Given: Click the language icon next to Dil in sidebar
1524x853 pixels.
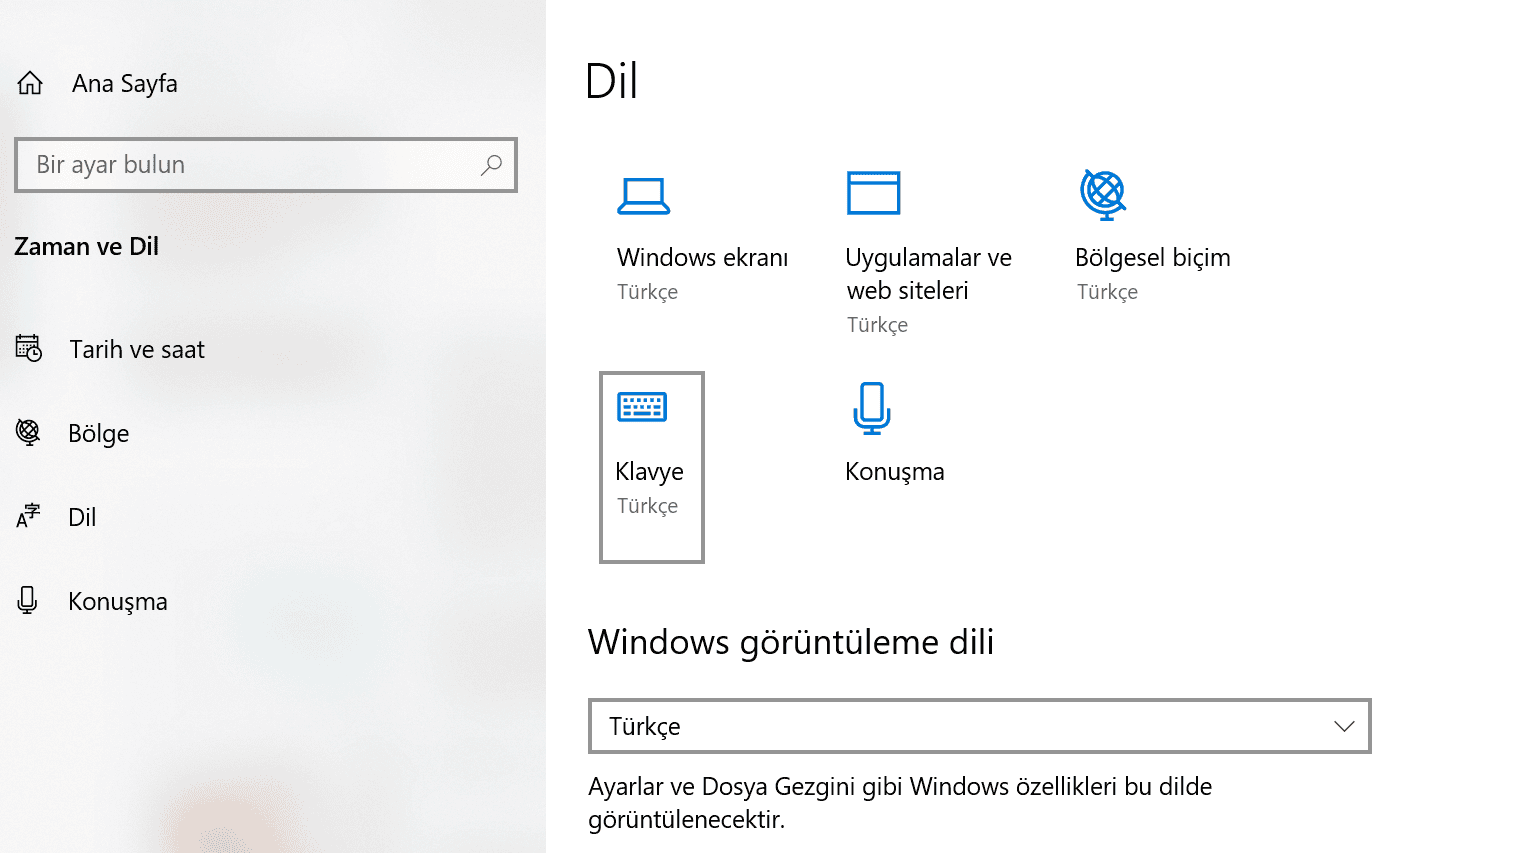Looking at the screenshot, I should click(28, 516).
